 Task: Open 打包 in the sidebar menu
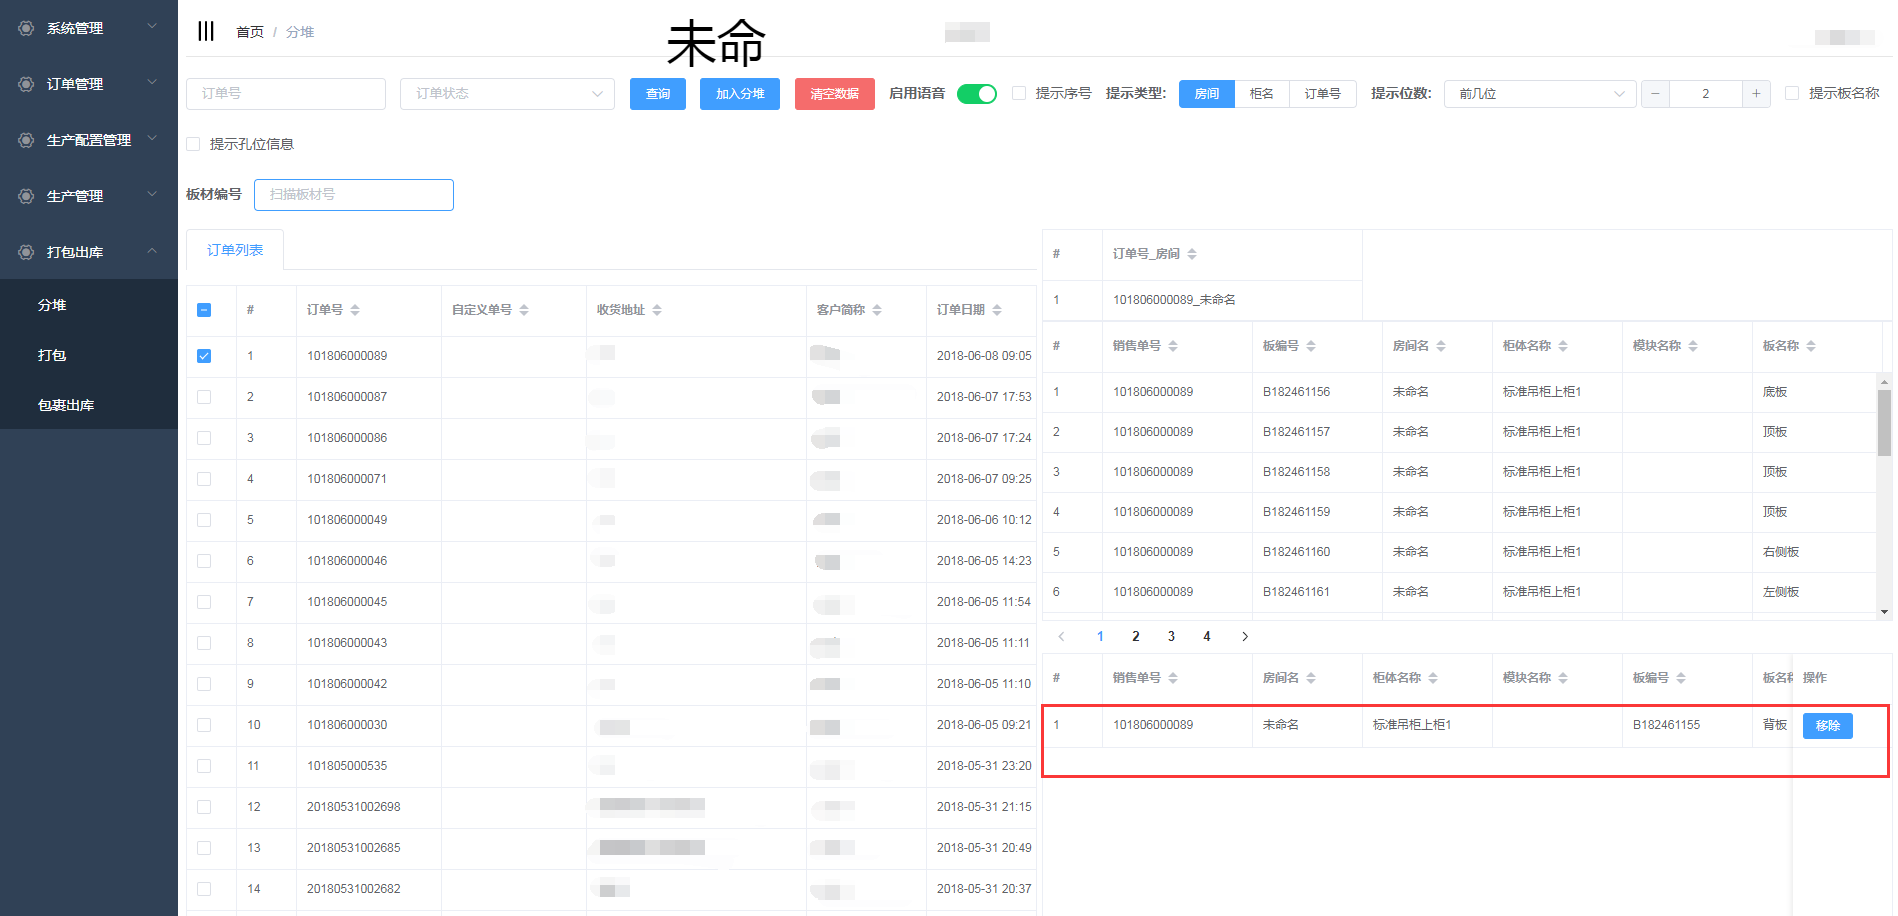pyautogui.click(x=52, y=355)
